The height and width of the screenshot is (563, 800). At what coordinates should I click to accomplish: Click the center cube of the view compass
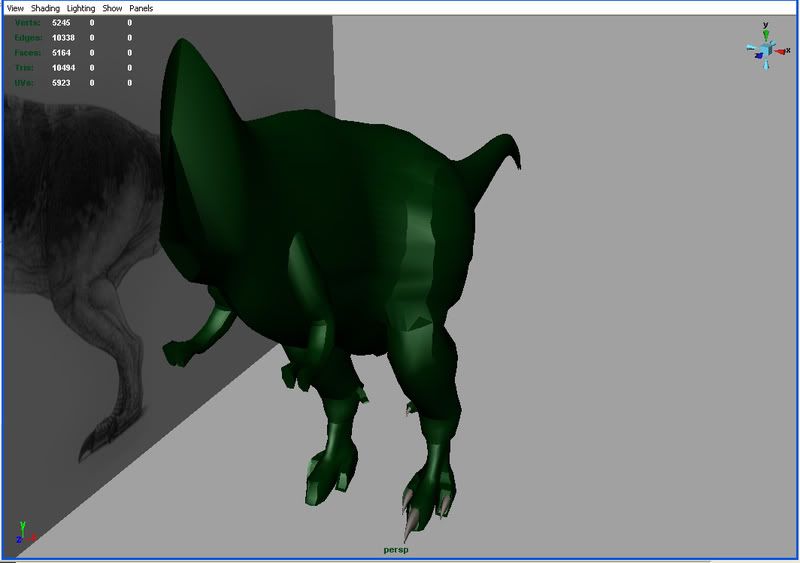pos(765,48)
